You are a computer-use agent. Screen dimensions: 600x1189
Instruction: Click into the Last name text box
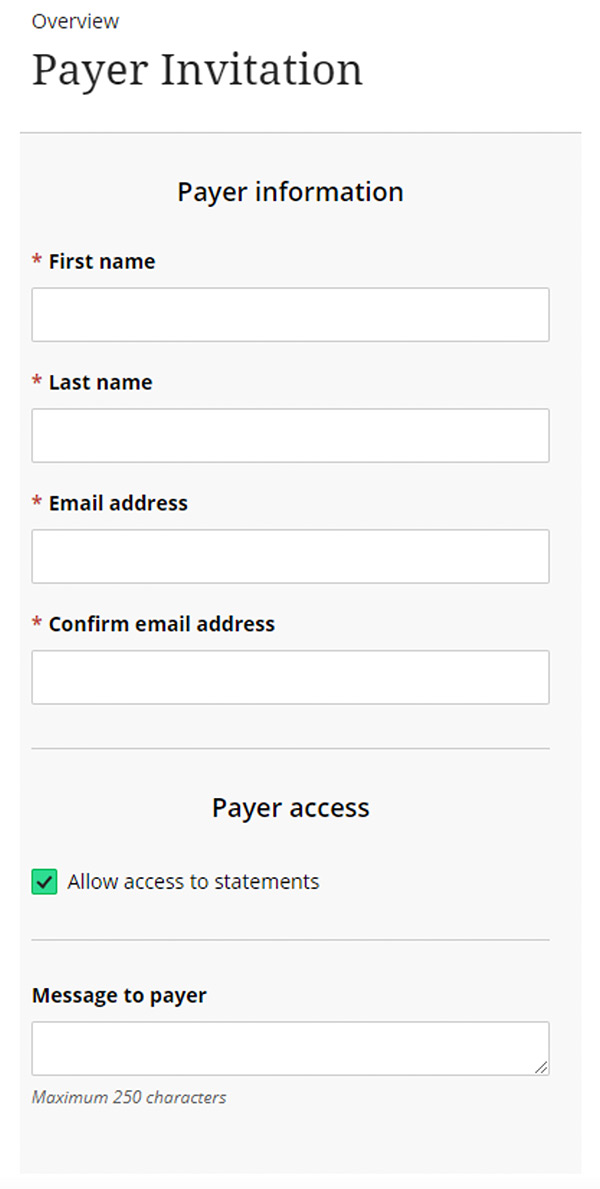tap(290, 435)
